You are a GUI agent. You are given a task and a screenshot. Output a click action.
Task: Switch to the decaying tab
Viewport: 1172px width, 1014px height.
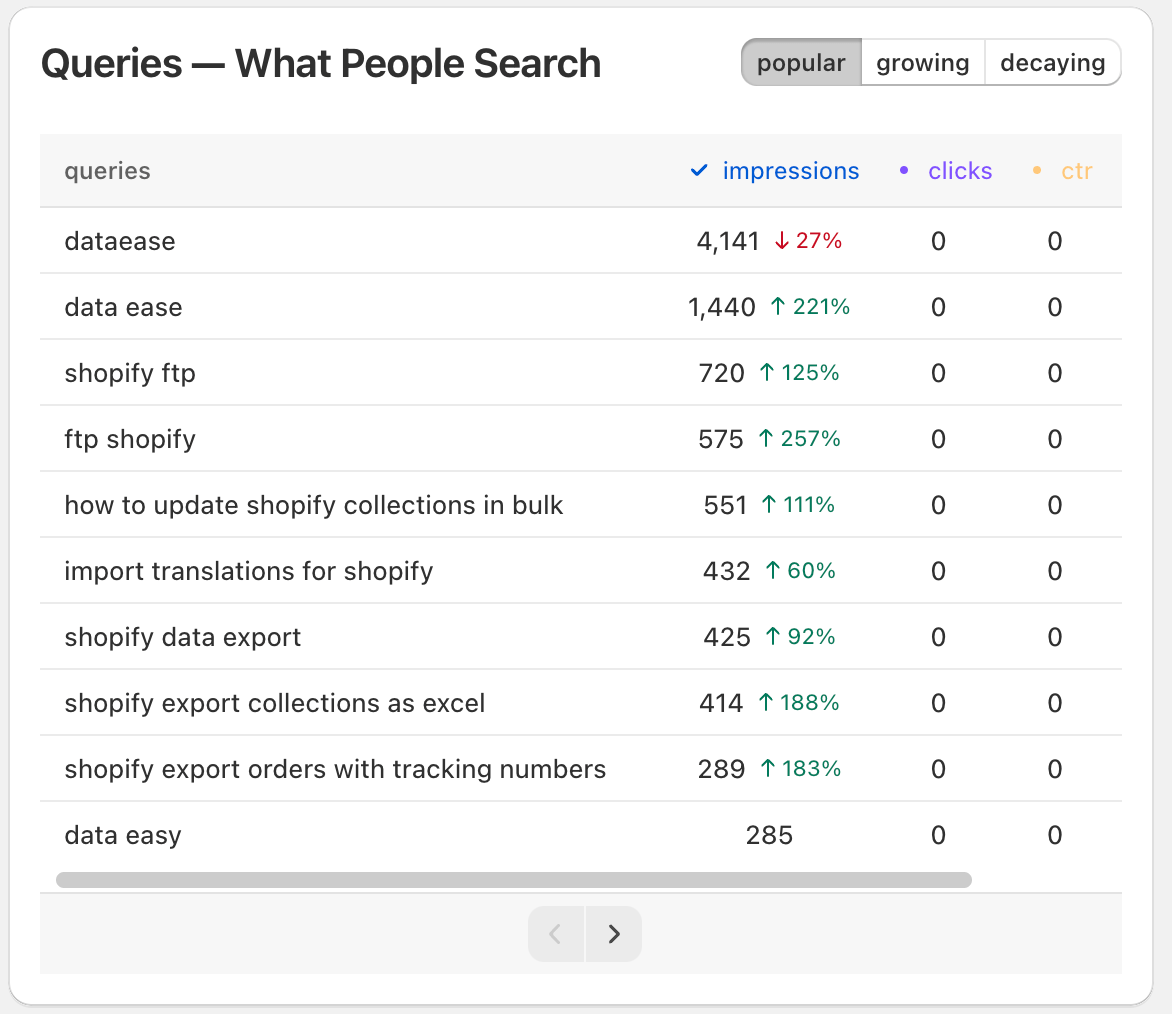tap(1052, 63)
